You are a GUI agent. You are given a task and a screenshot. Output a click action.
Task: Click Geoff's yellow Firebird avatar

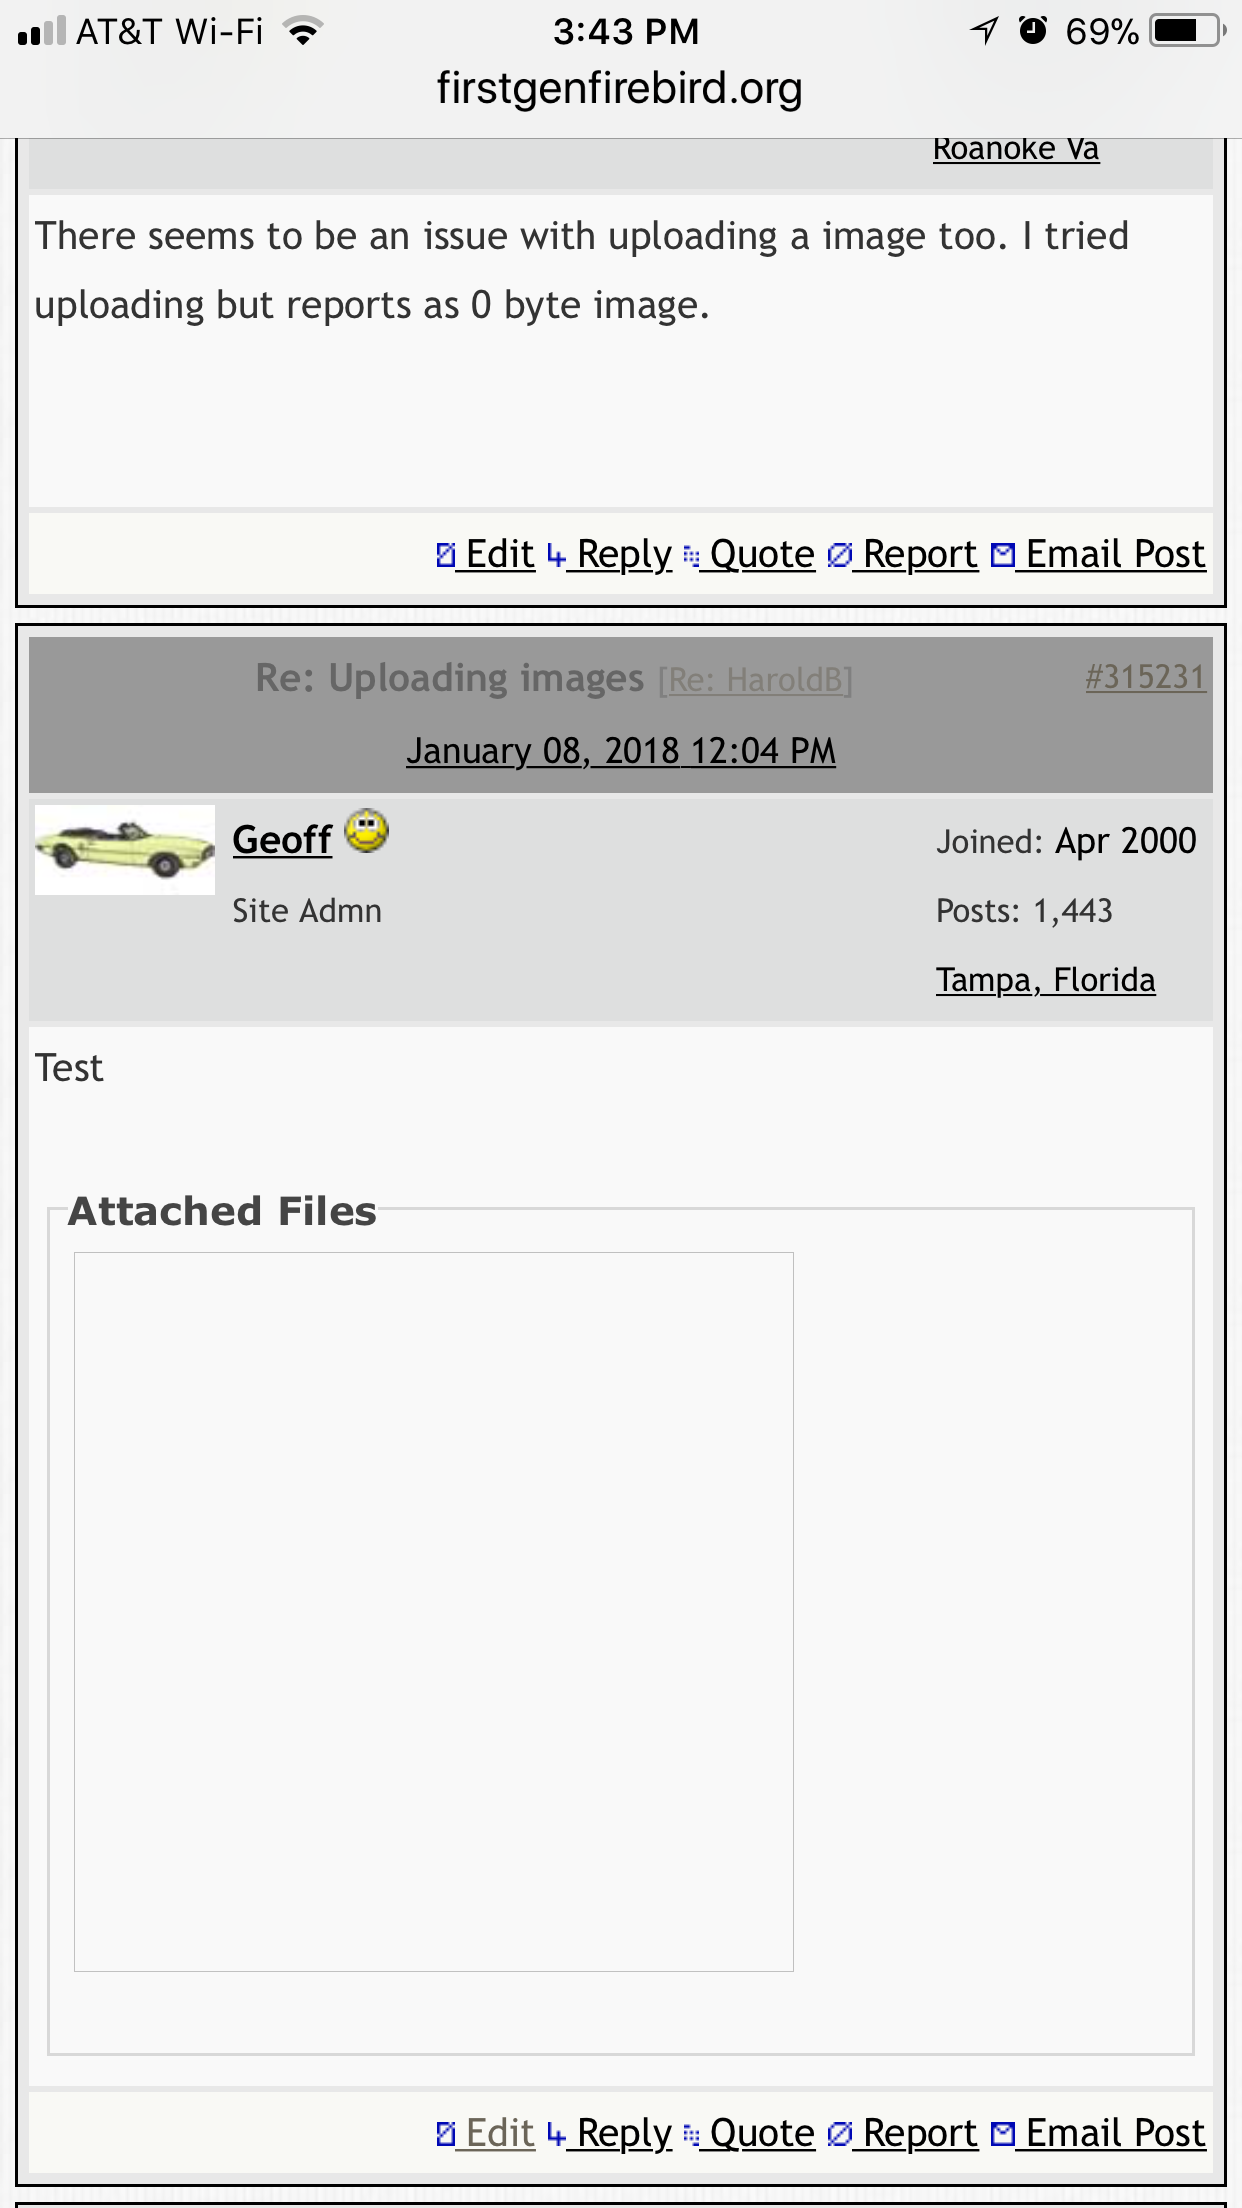(125, 850)
